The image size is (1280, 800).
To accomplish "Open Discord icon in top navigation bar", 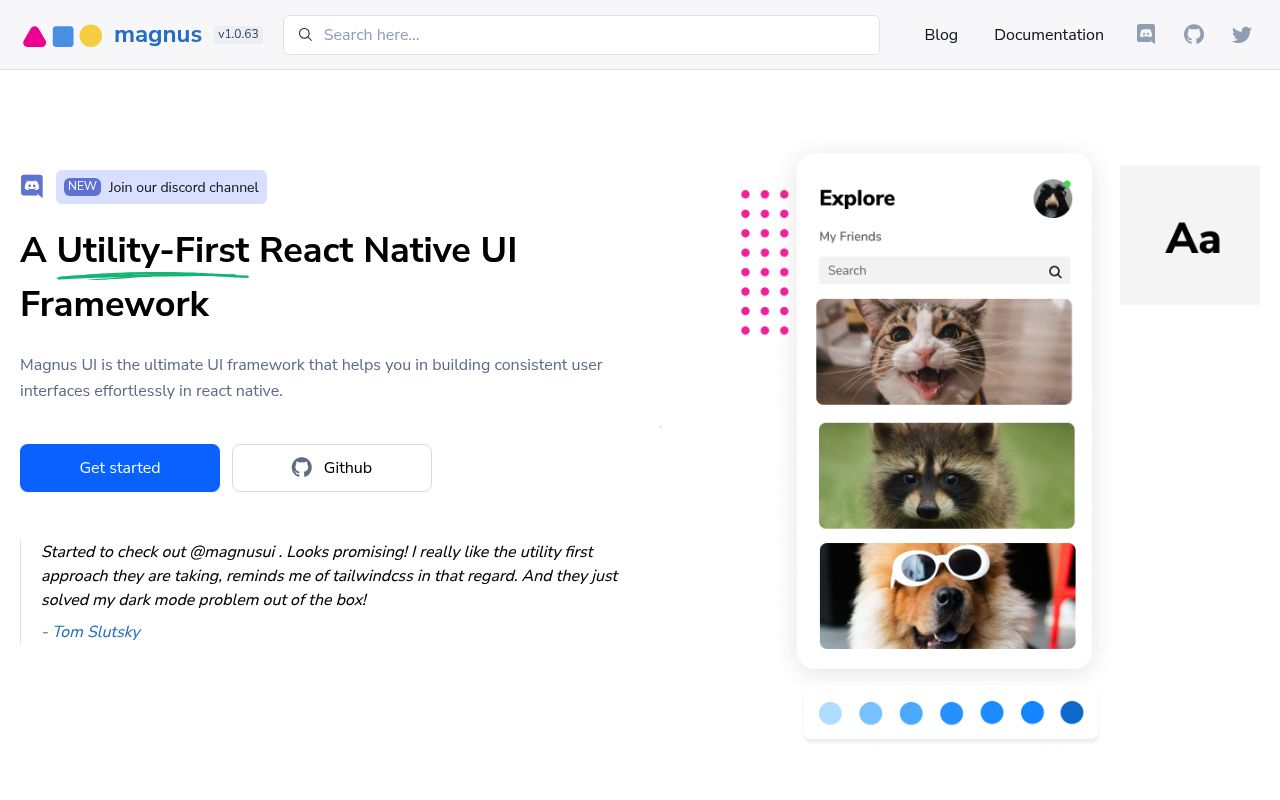I will [x=1146, y=34].
